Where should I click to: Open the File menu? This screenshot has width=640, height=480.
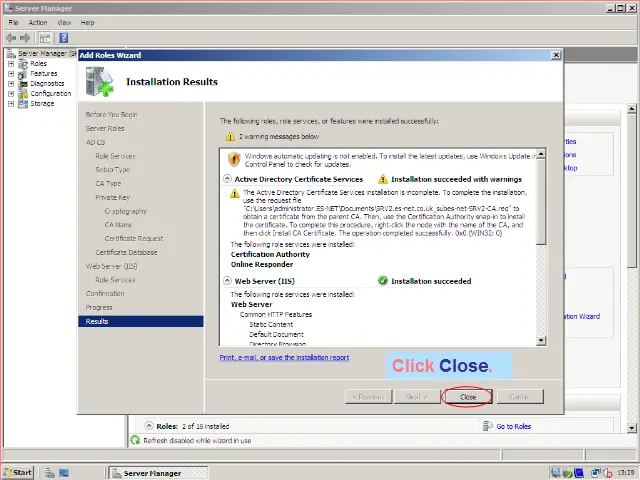13,23
